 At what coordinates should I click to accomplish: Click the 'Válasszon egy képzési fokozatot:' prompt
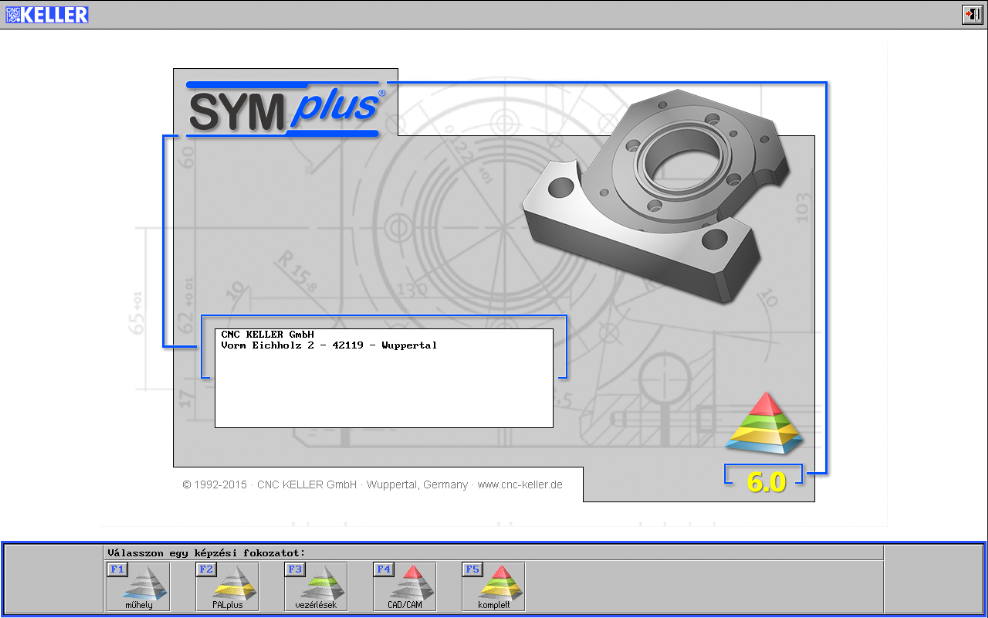[x=206, y=552]
